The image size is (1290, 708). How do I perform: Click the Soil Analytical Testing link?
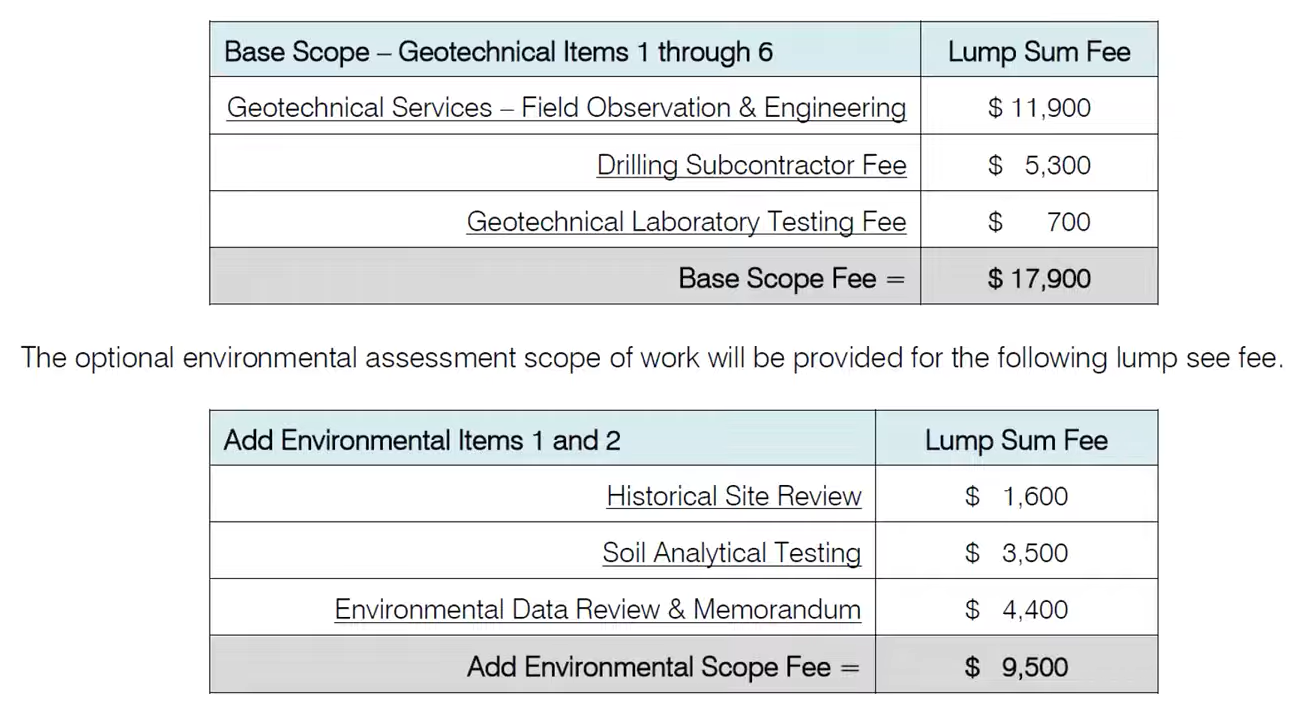pyautogui.click(x=731, y=553)
